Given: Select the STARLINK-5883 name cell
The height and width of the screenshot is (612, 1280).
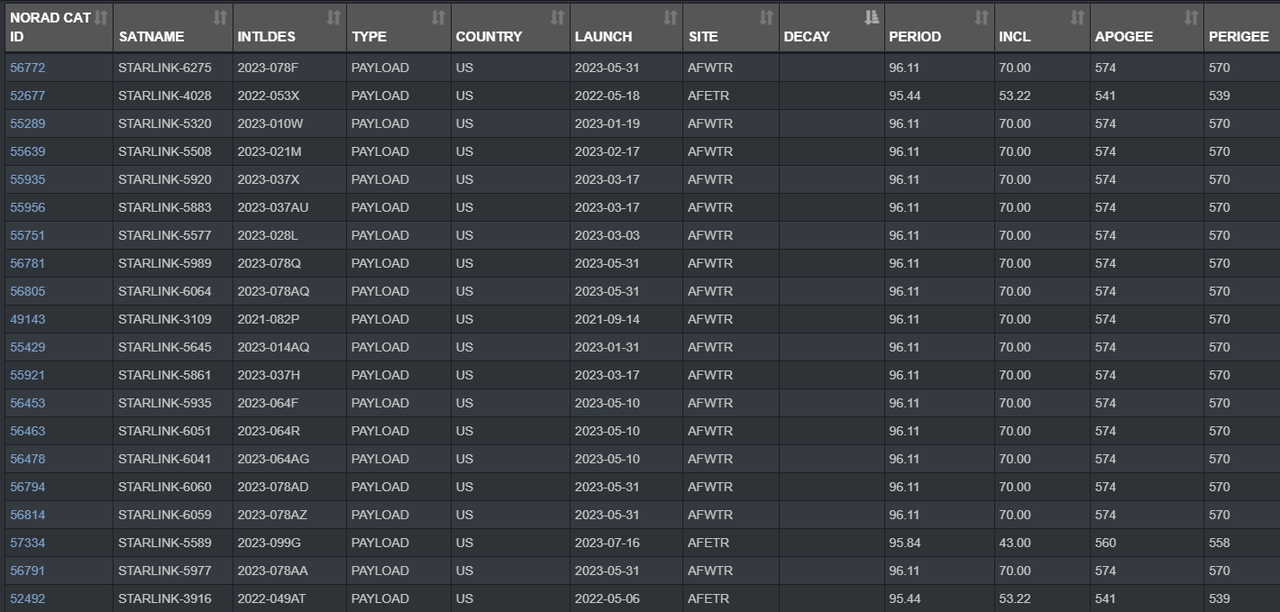Looking at the screenshot, I should (173, 208).
